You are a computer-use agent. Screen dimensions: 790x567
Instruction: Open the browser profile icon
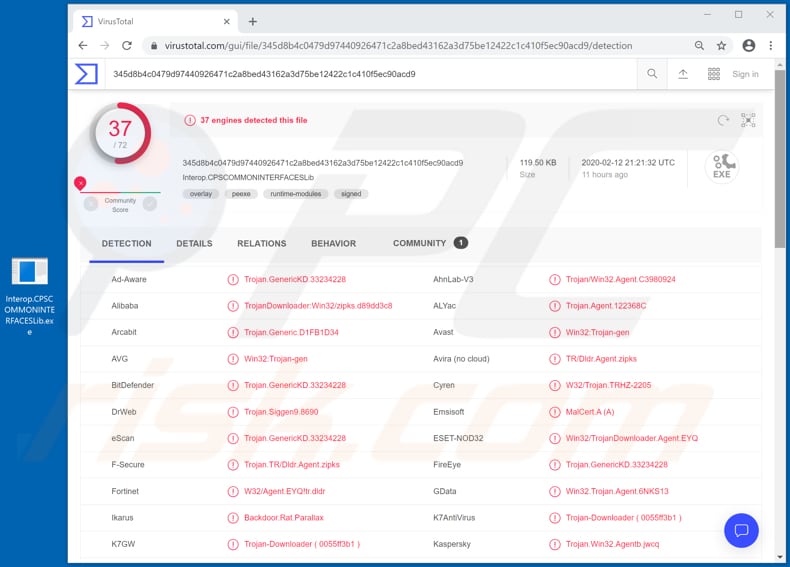coord(749,46)
